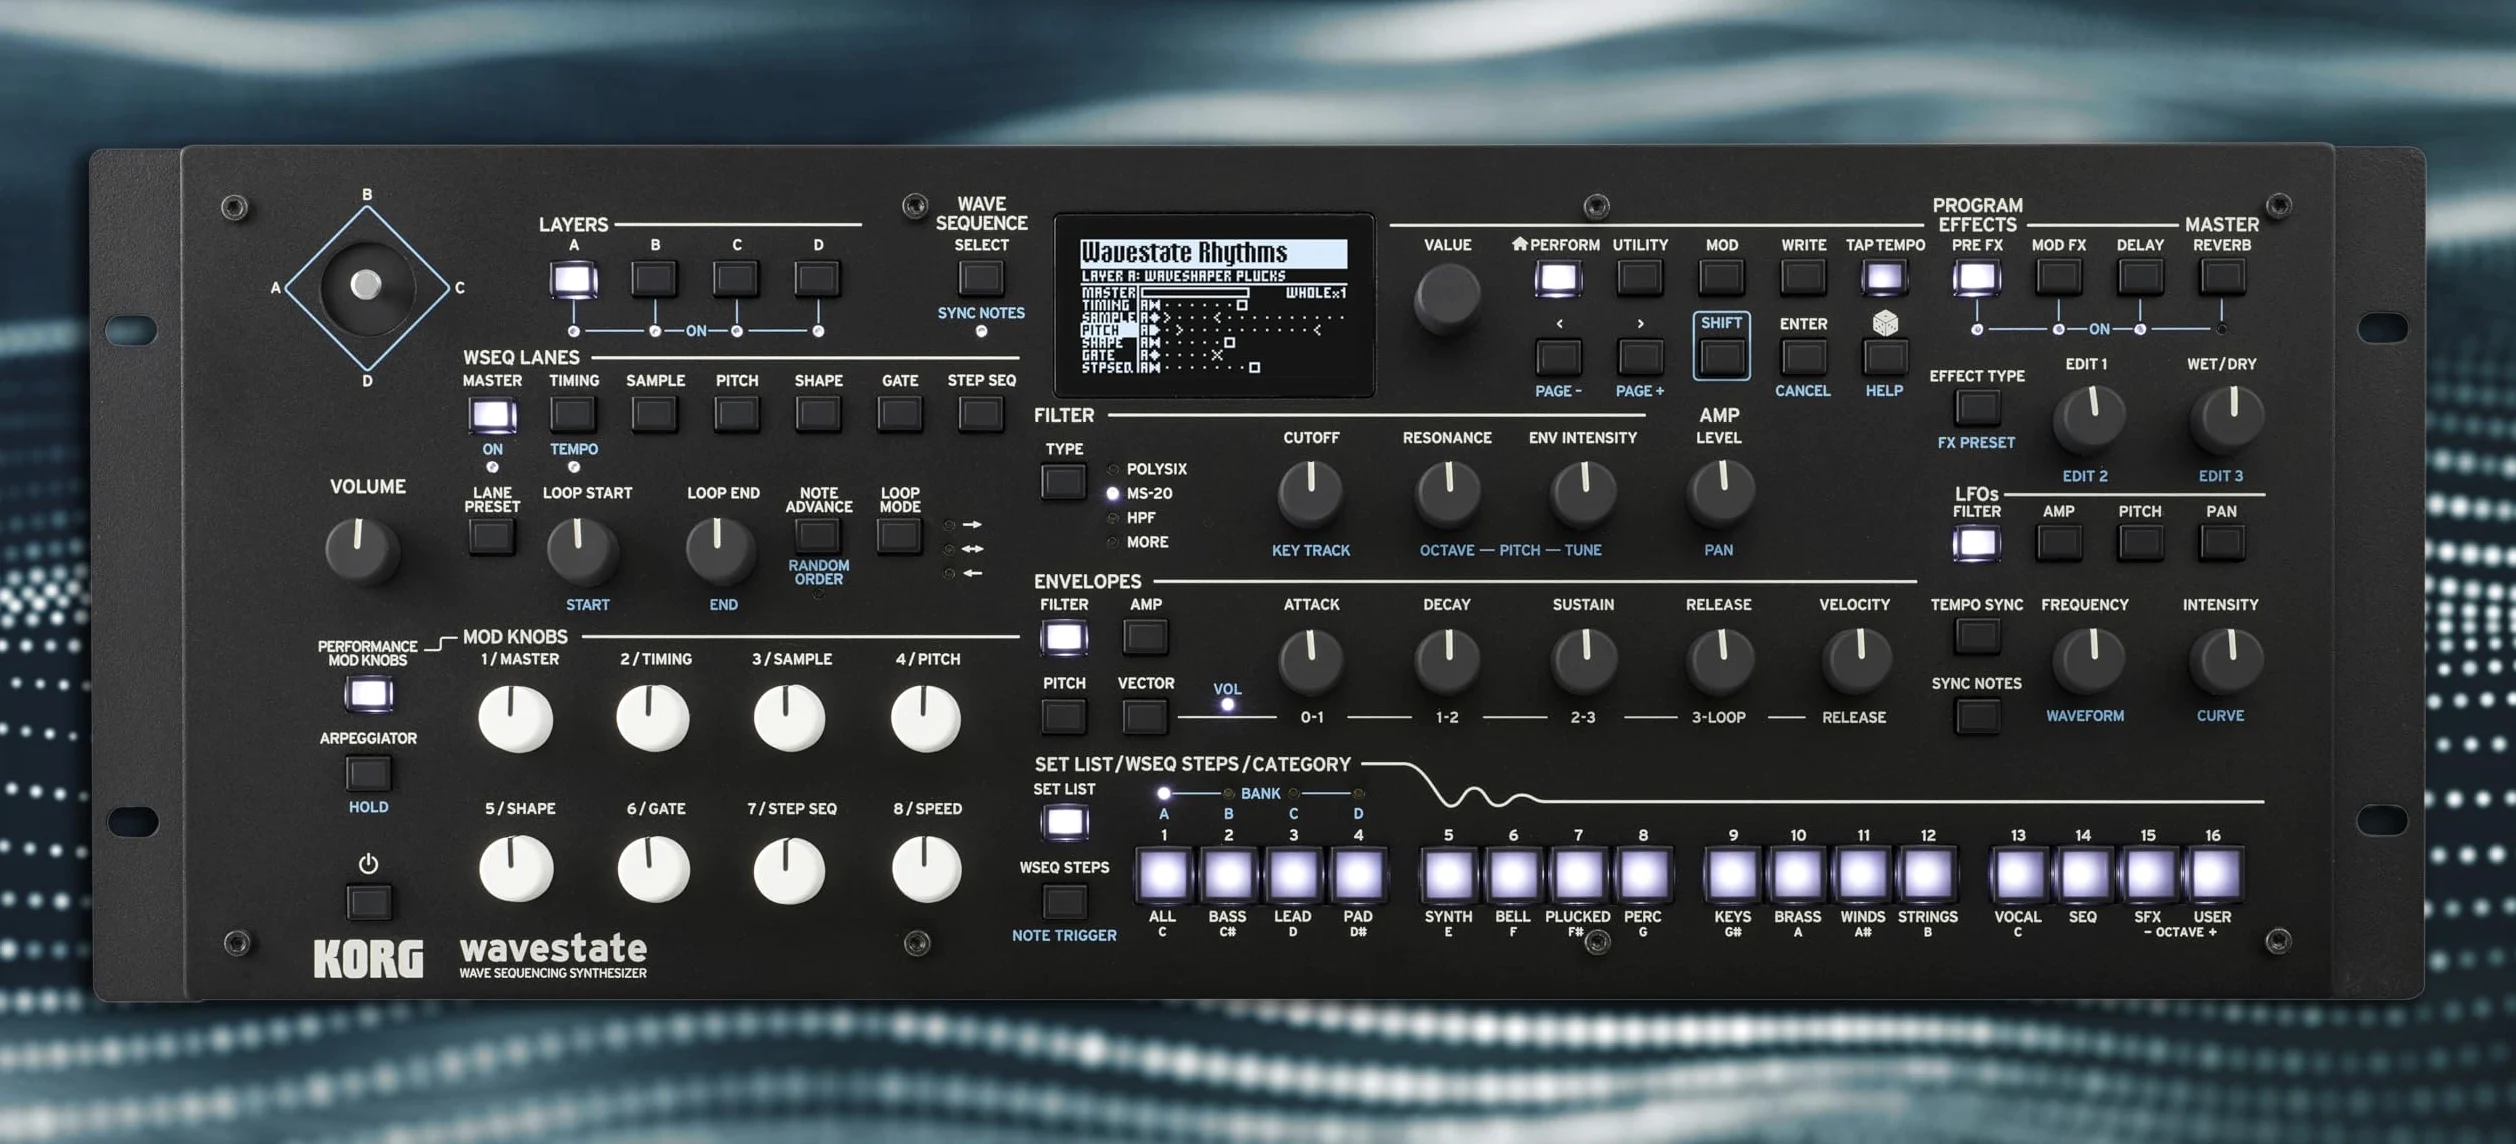The image size is (2516, 1144).
Task: Select the LFO Filter button
Action: tap(1976, 543)
